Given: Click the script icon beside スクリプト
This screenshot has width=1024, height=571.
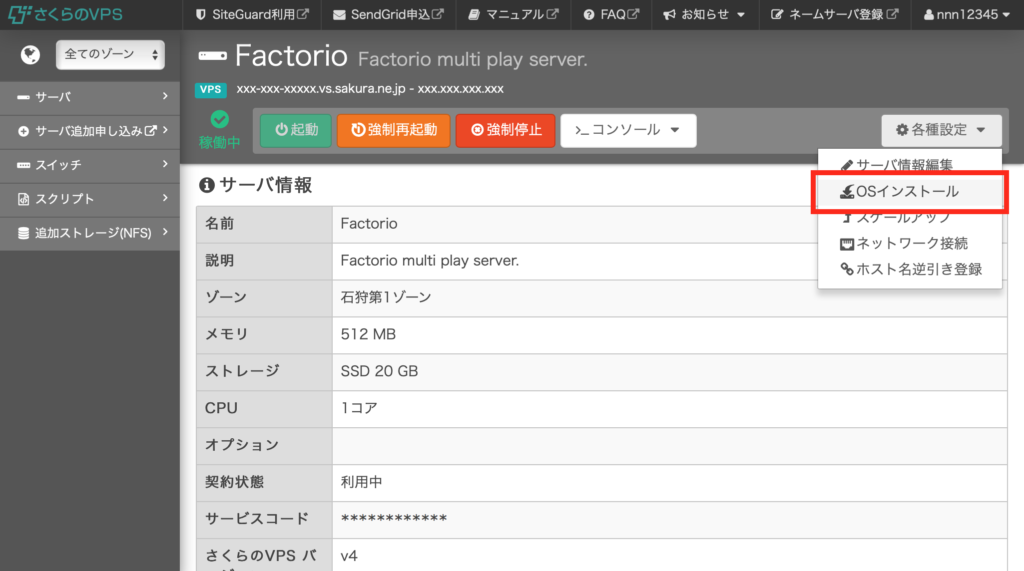Looking at the screenshot, I should [x=24, y=199].
